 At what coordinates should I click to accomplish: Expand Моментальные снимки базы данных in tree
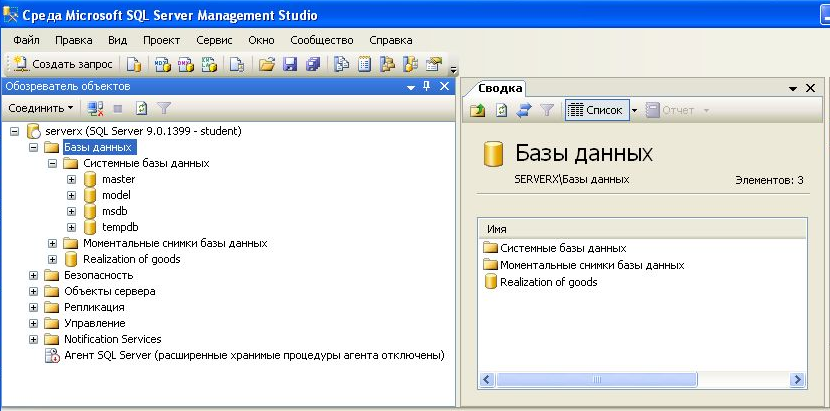52,244
